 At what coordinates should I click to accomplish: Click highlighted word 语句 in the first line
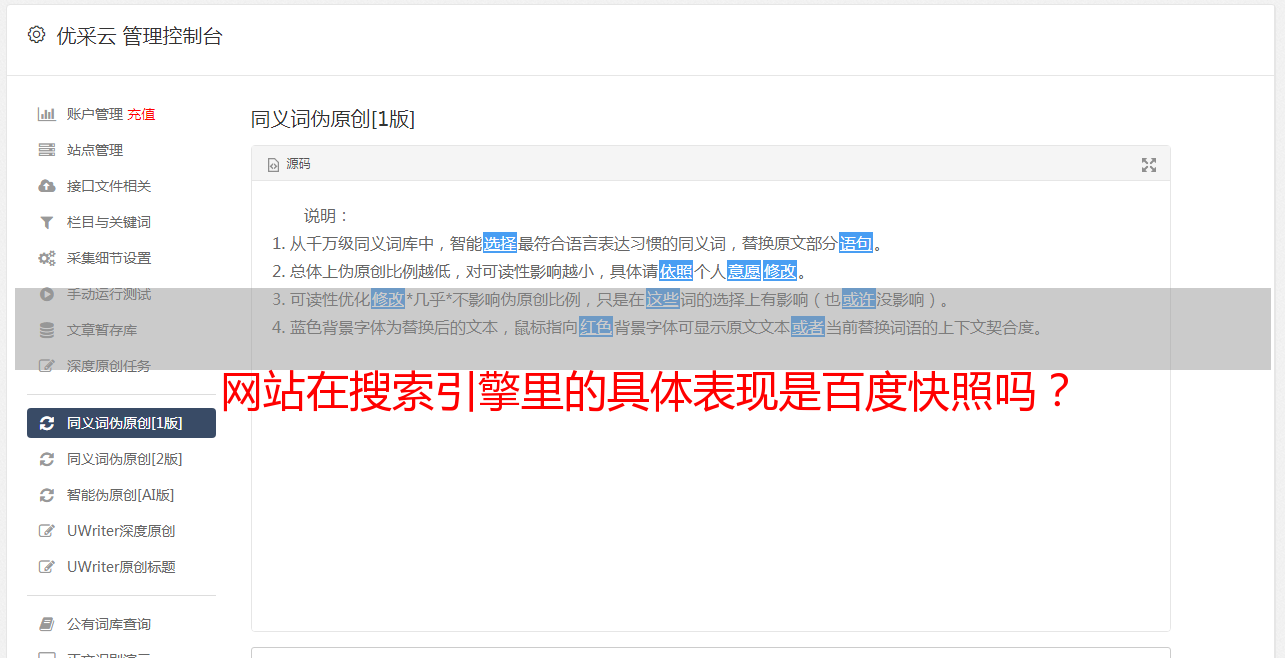856,243
